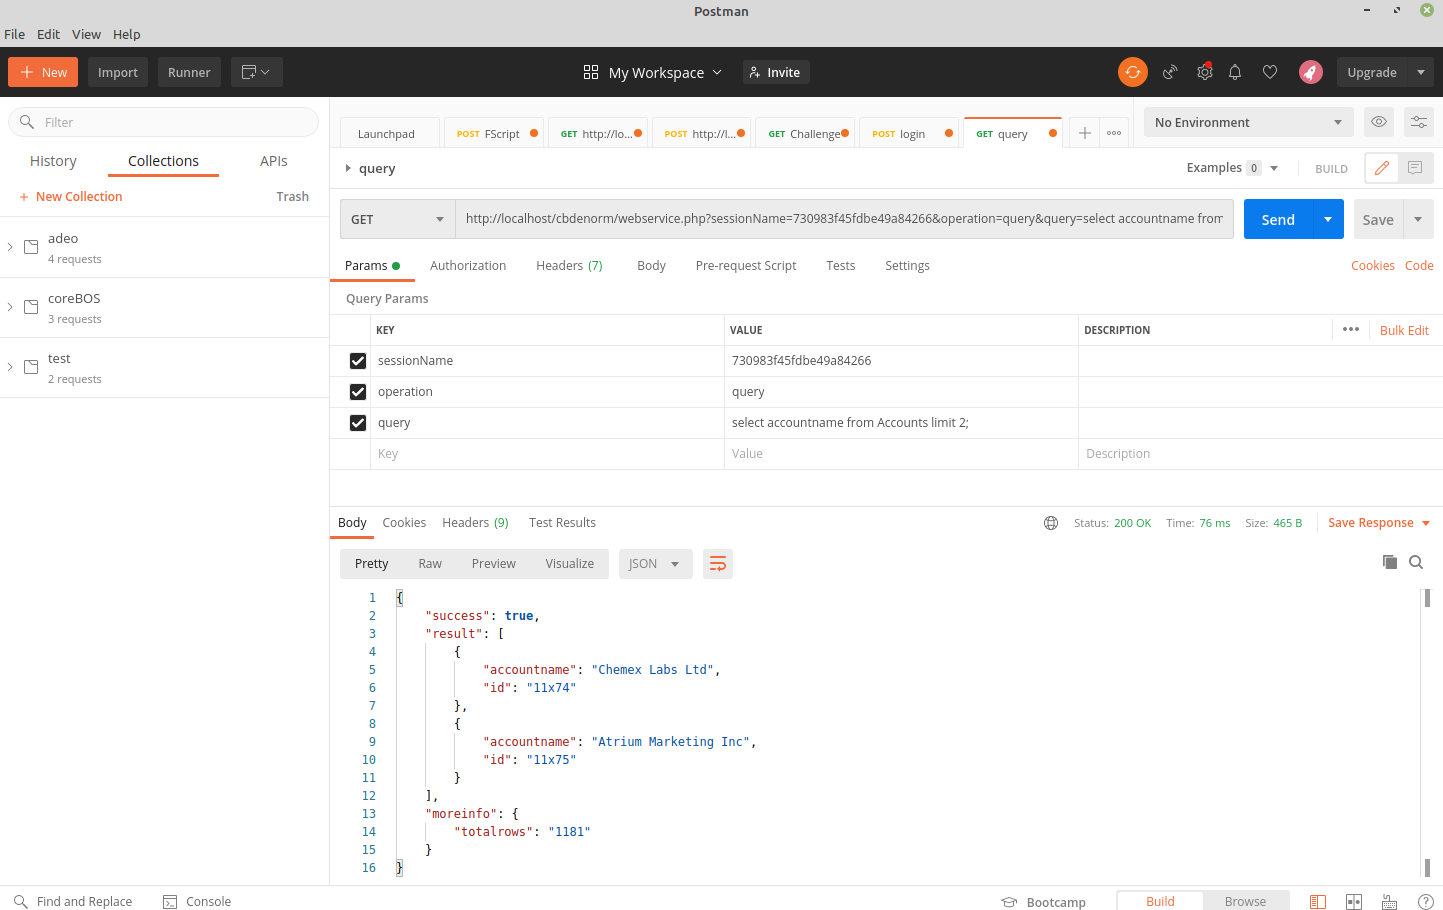
Task: Open the GET method dropdown
Action: (397, 219)
